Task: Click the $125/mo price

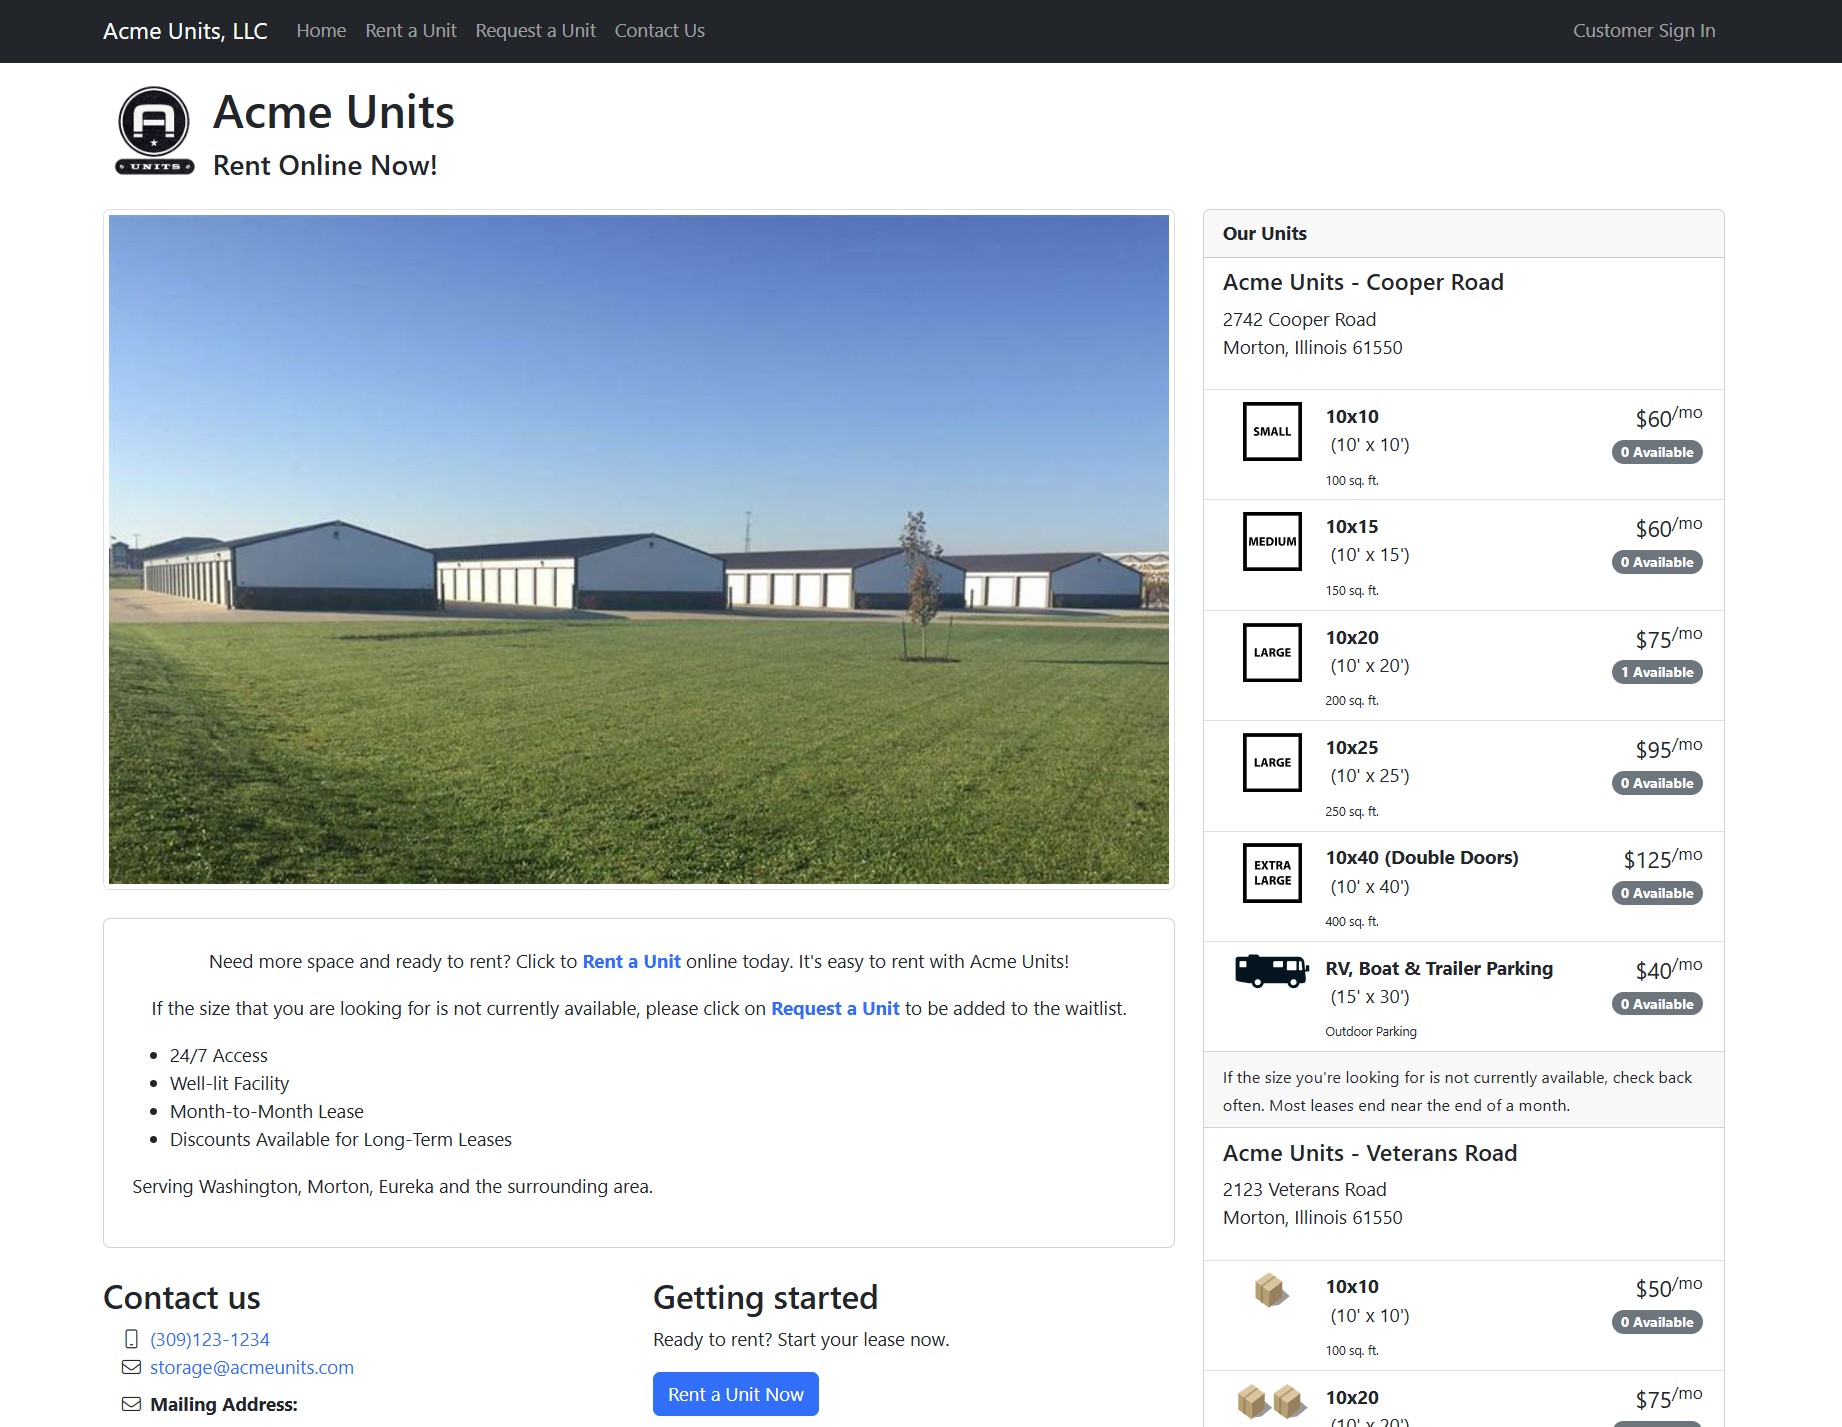Action: pos(1663,858)
